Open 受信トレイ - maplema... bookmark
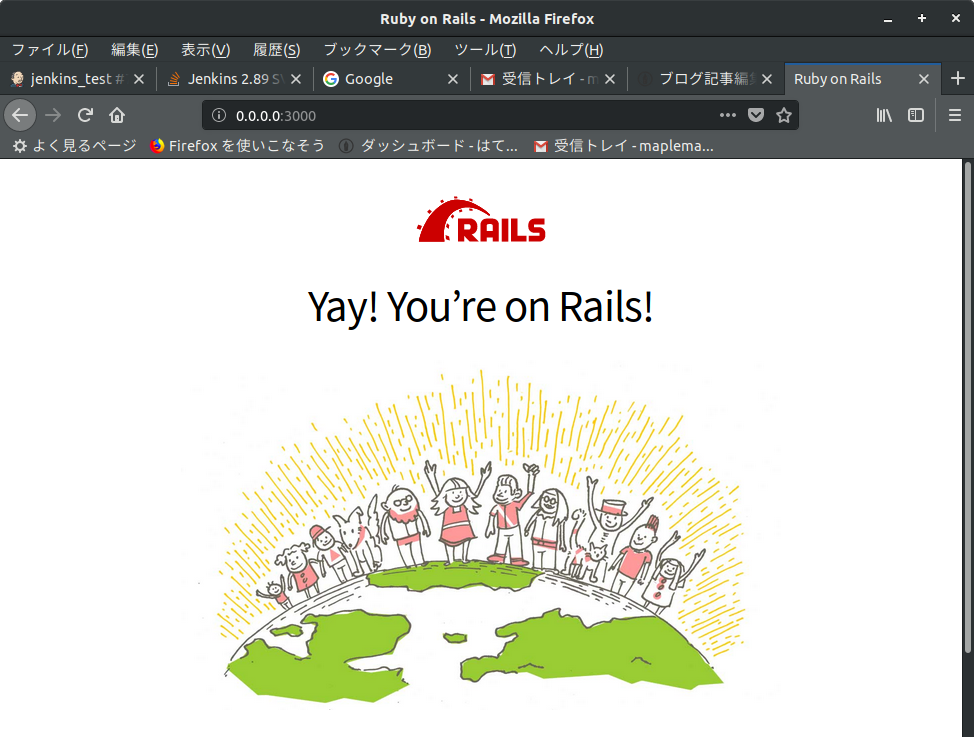974x737 pixels. (624, 145)
